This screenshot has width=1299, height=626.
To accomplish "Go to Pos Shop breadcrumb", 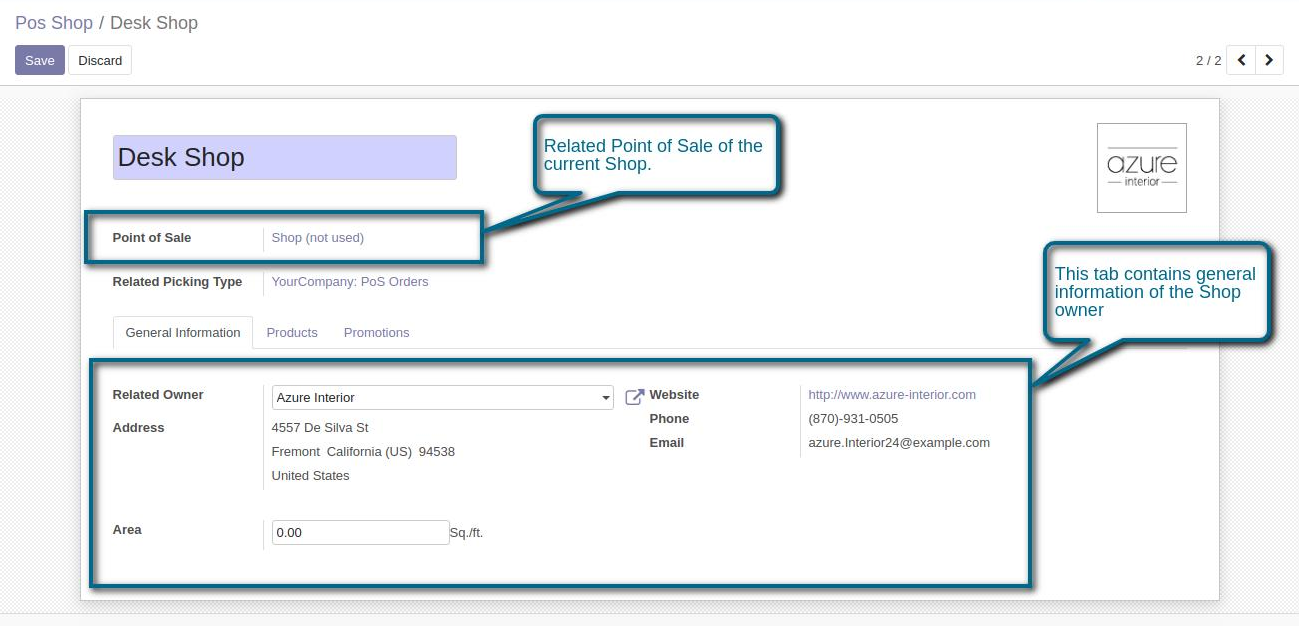I will click(x=54, y=23).
